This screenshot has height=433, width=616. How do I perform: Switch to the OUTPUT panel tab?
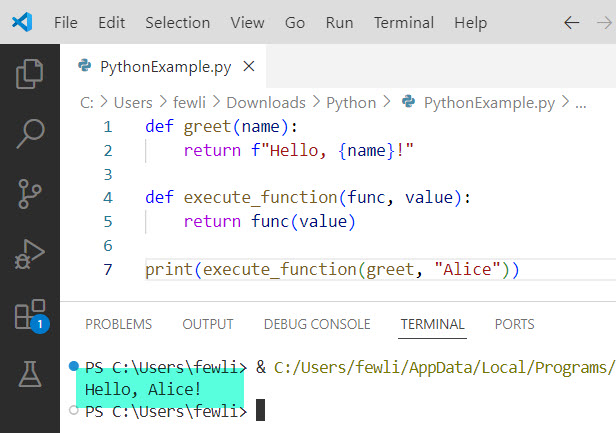pyautogui.click(x=208, y=324)
